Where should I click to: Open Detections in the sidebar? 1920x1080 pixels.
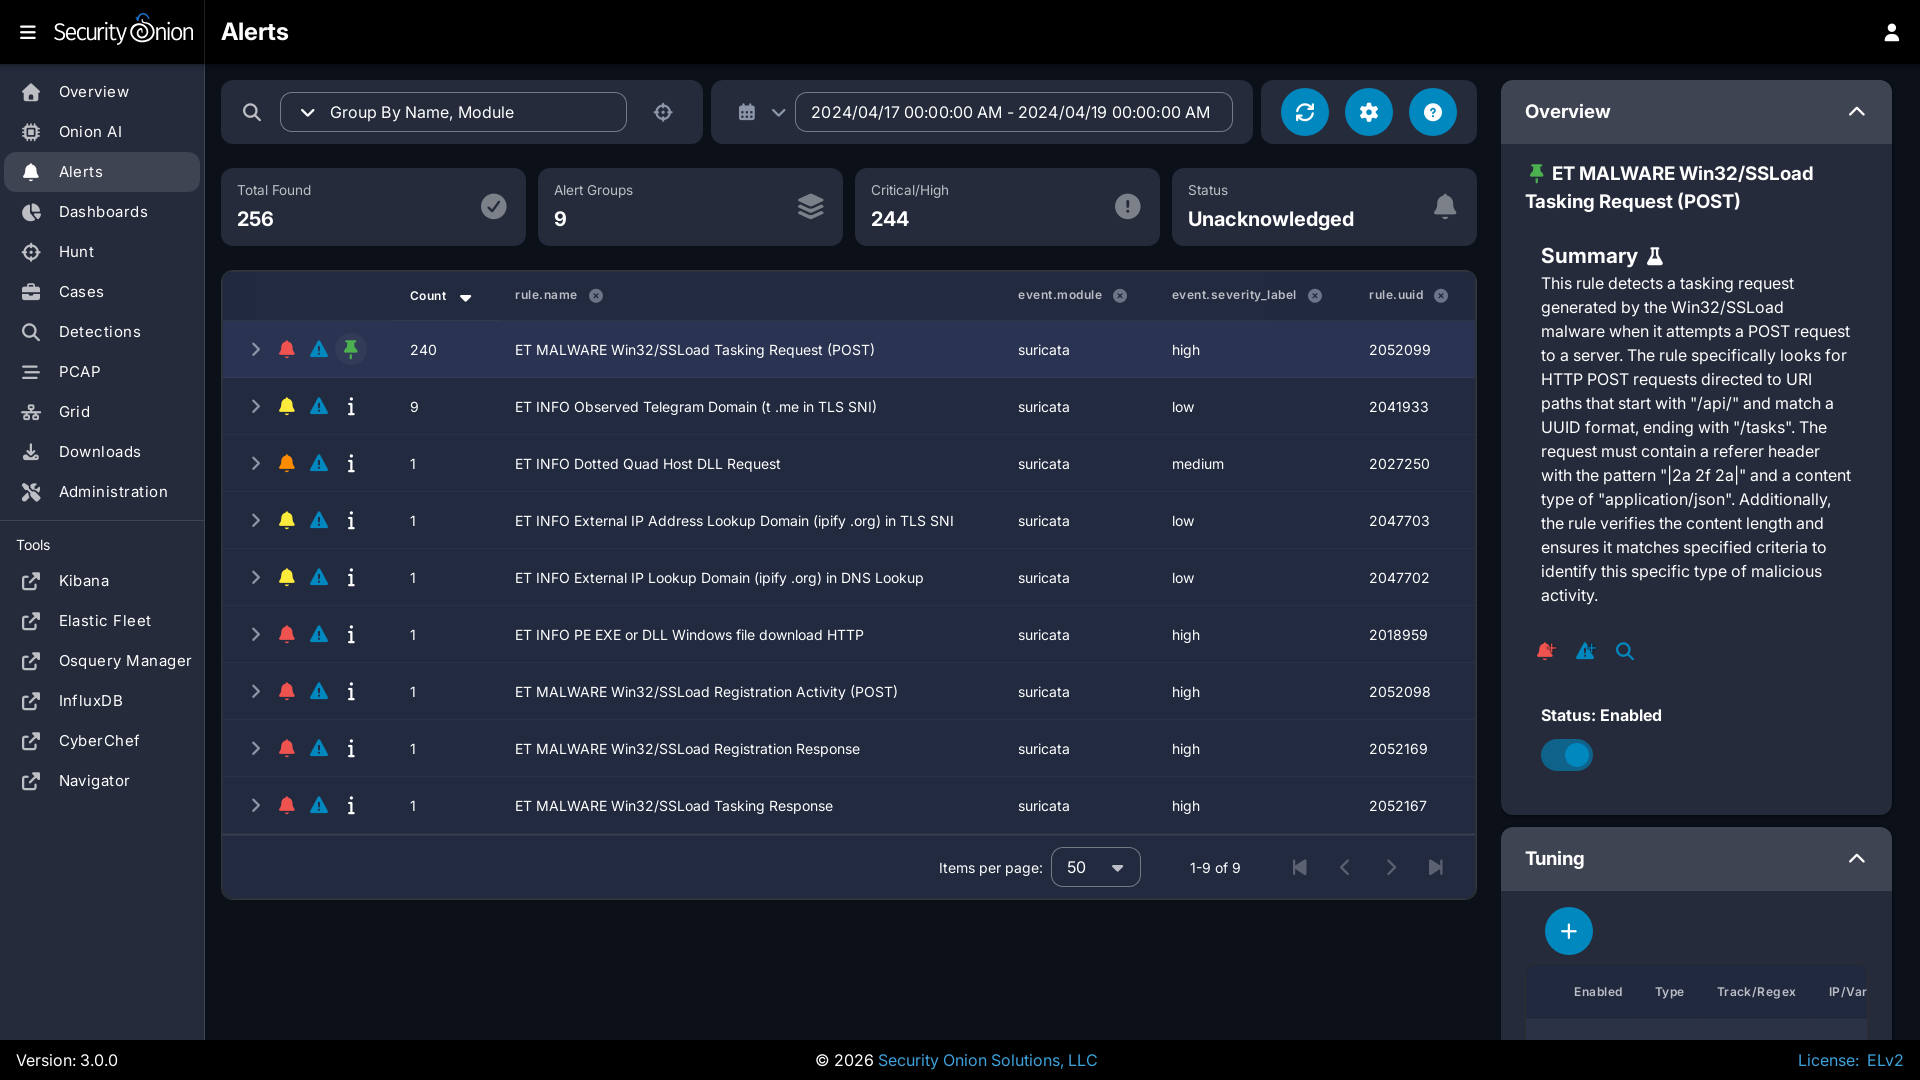[x=99, y=332]
